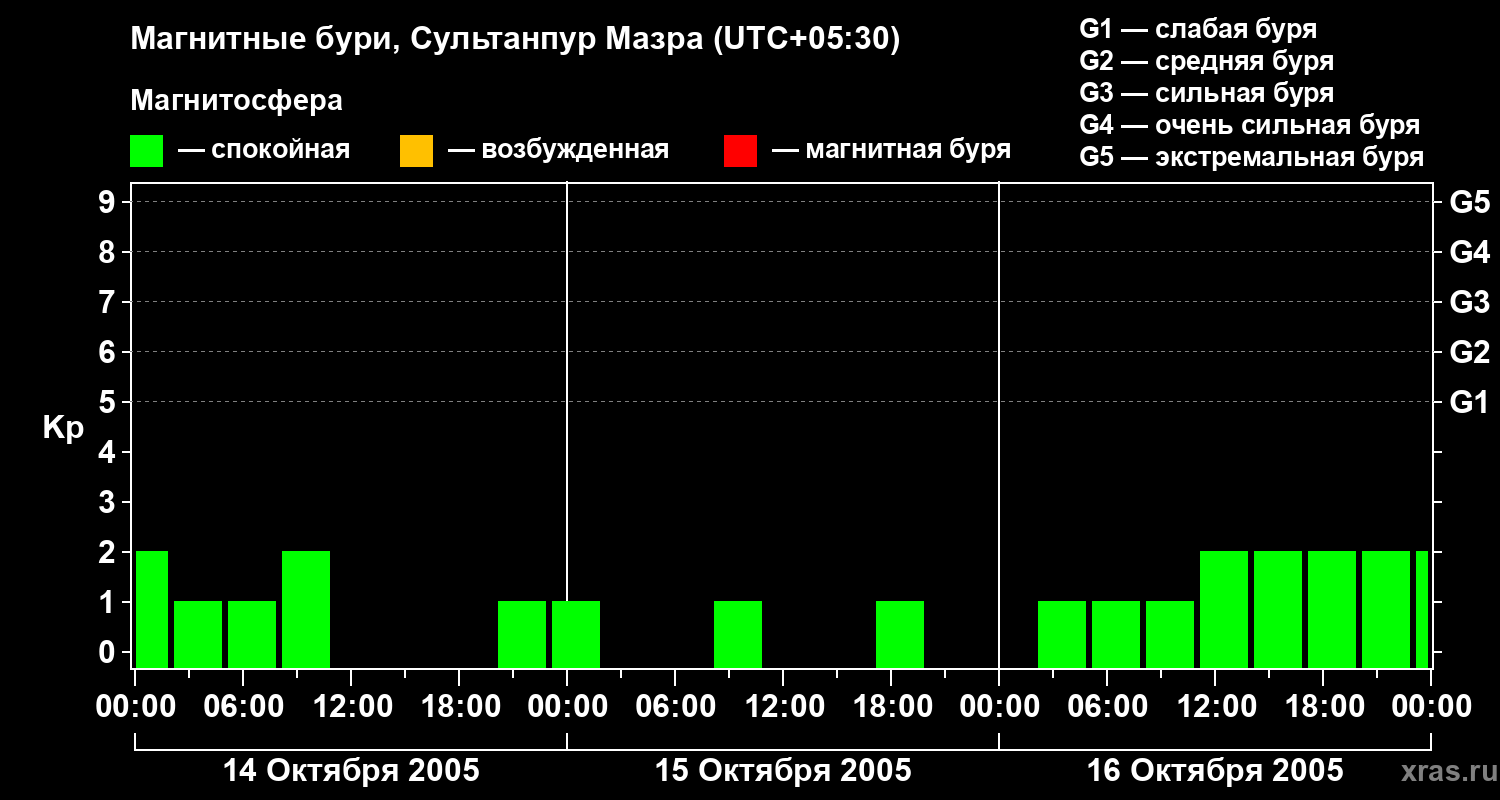Click the '06:00' time label of 14 October
This screenshot has width=1500, height=800.
[x=244, y=707]
